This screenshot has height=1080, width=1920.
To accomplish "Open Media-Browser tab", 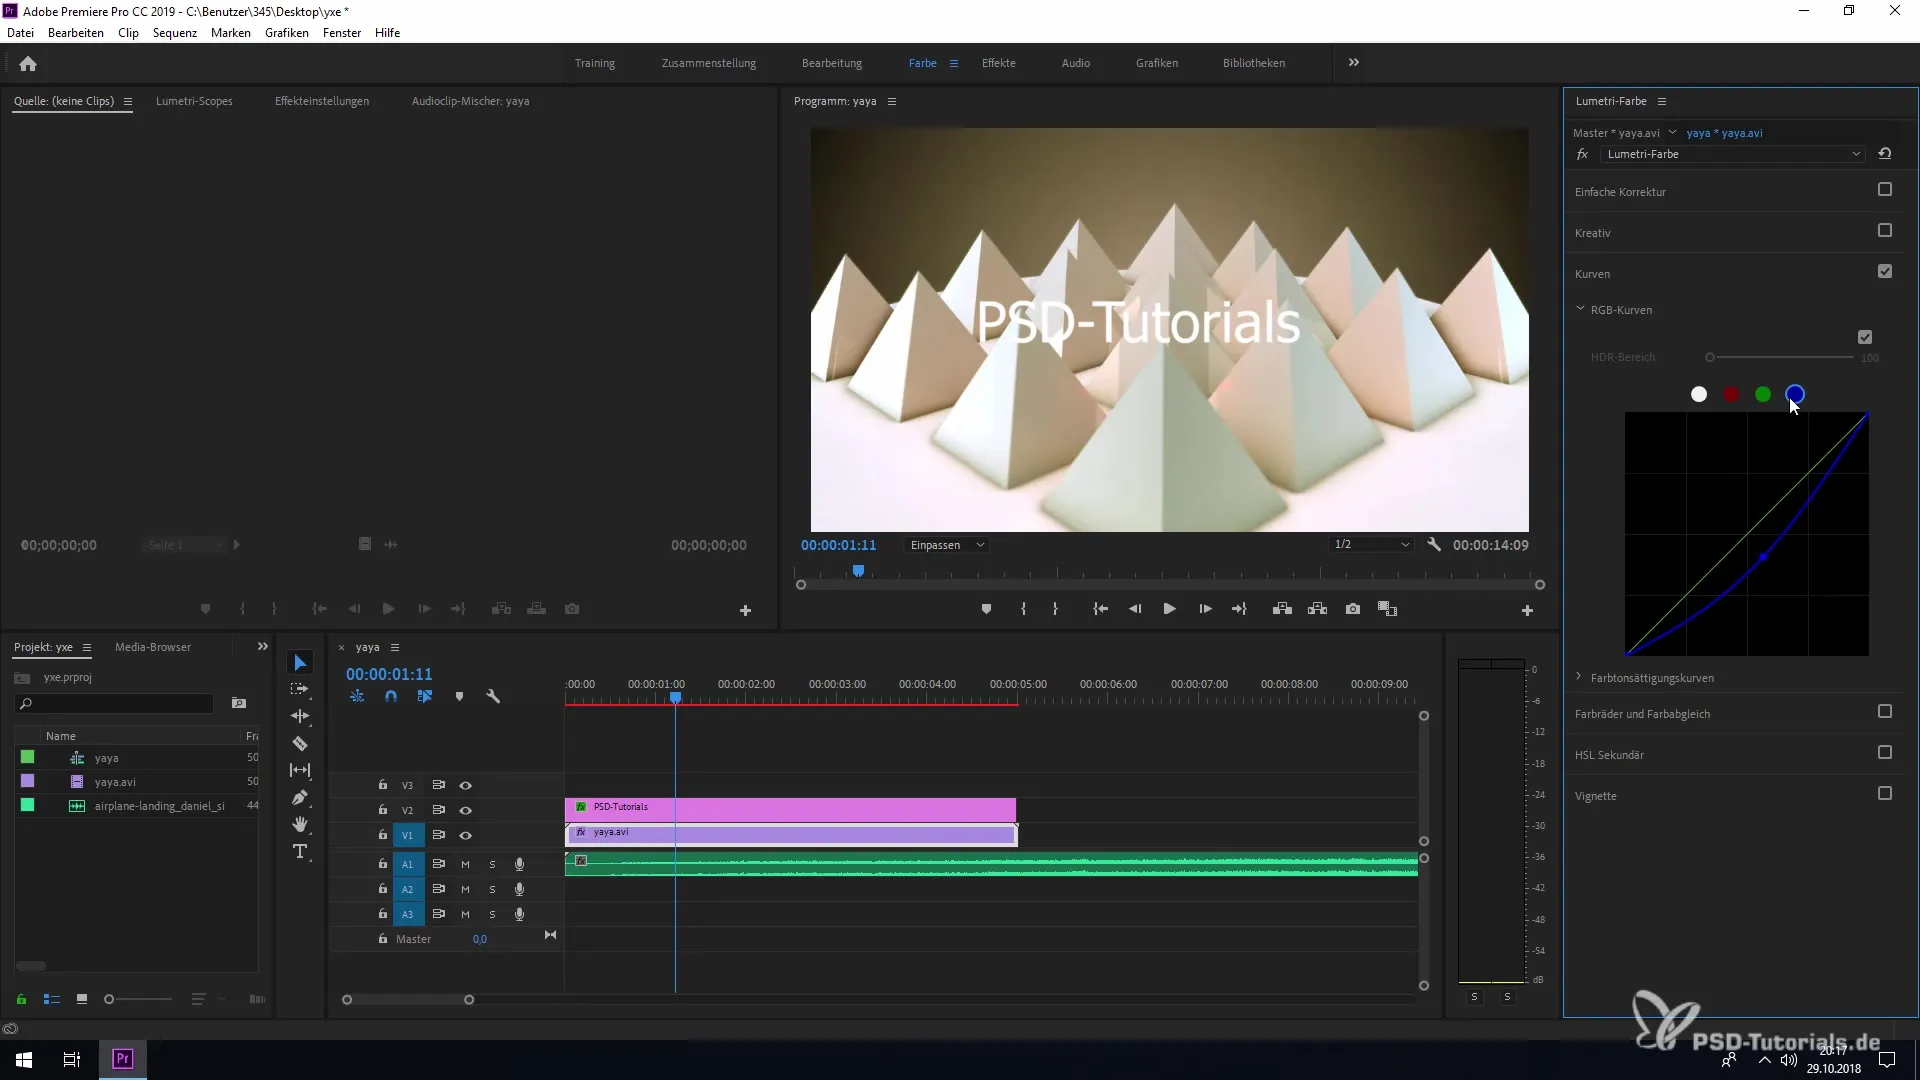I will coord(153,647).
